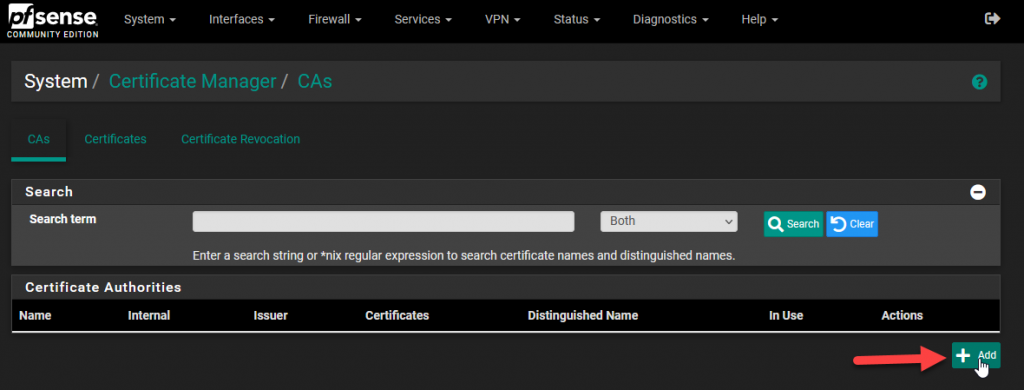
Task: Expand the Services dropdown menu
Action: (x=423, y=20)
